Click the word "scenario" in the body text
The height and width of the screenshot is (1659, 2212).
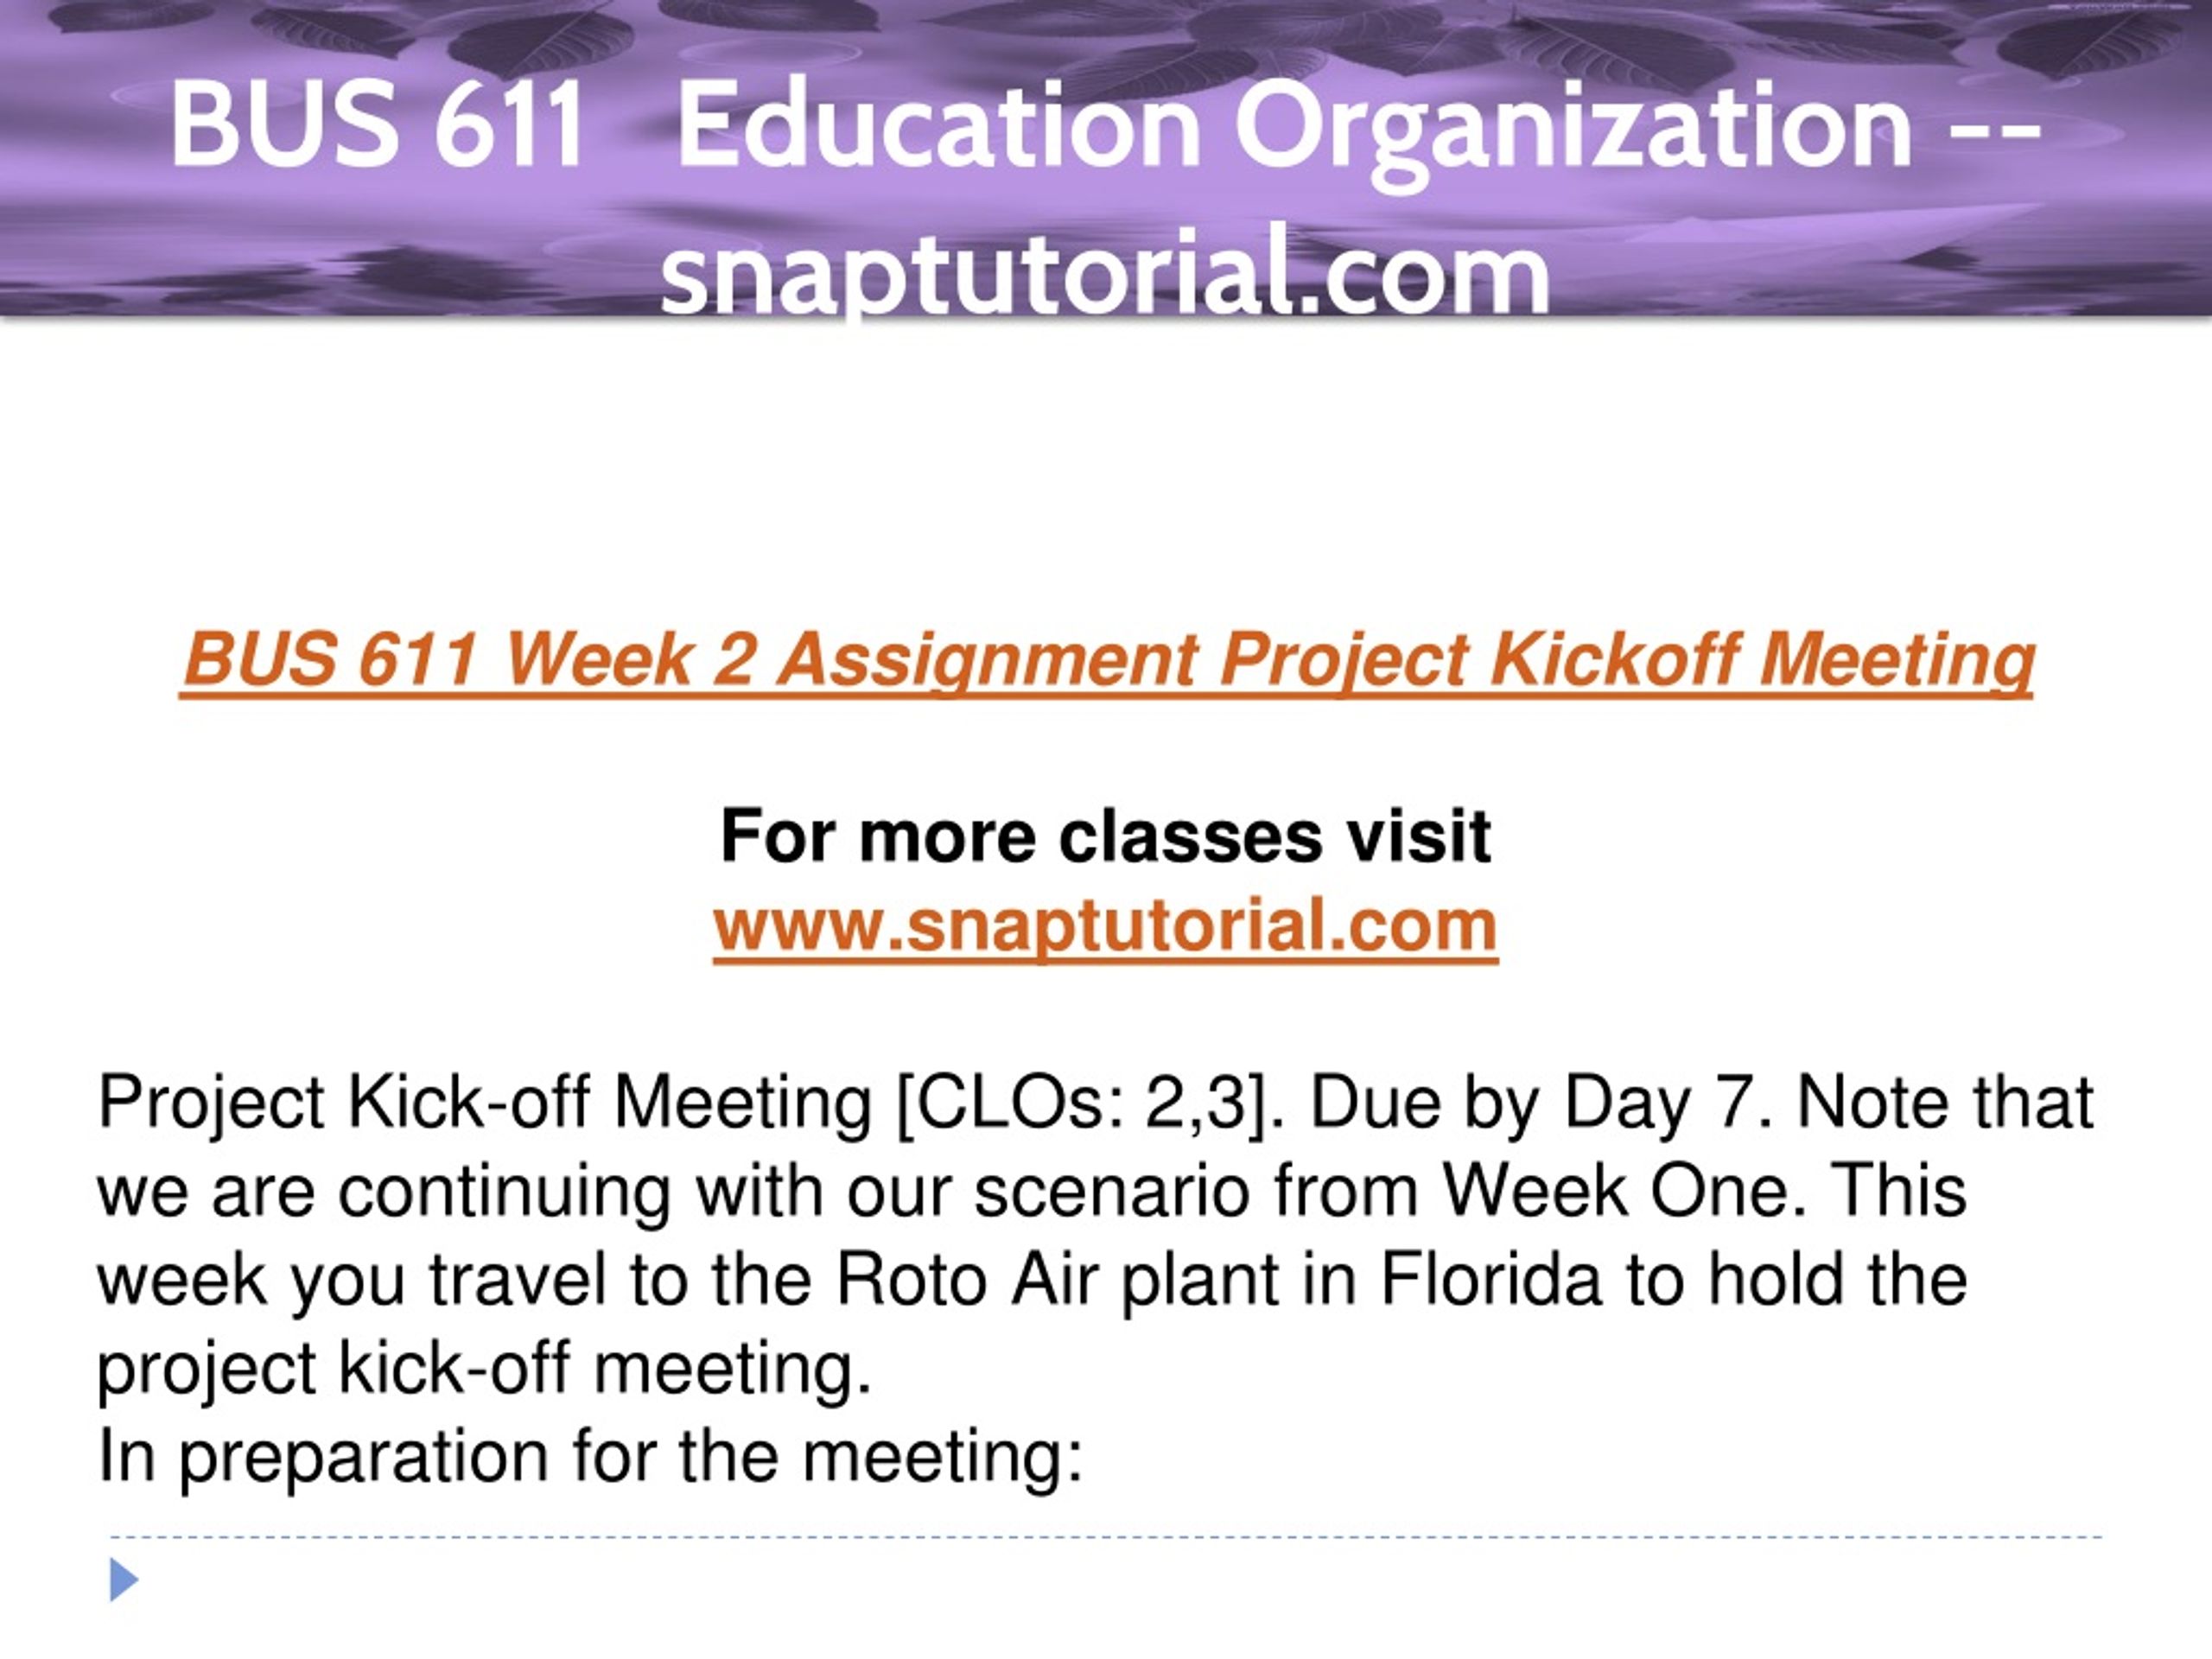pyautogui.click(x=1112, y=1192)
